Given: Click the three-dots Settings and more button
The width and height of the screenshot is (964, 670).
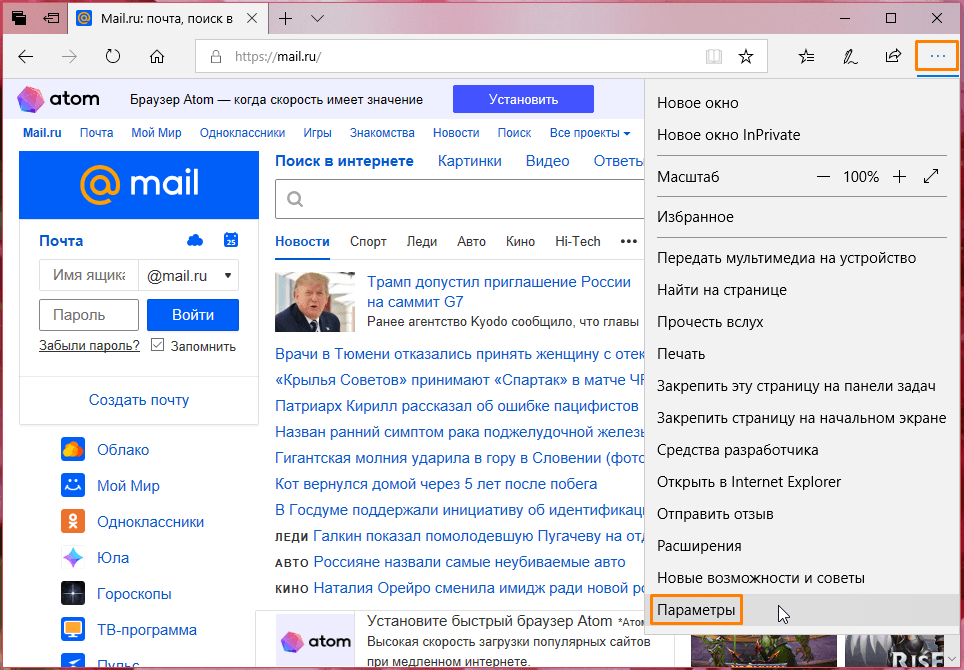Looking at the screenshot, I should point(937,57).
